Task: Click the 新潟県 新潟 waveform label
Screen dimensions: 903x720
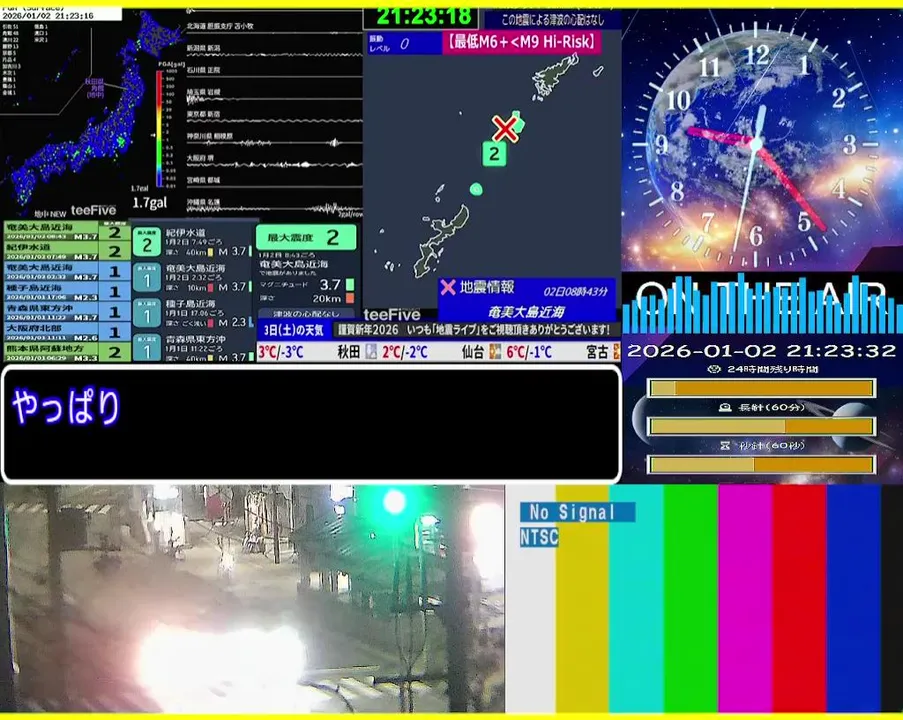Action: pos(203,48)
